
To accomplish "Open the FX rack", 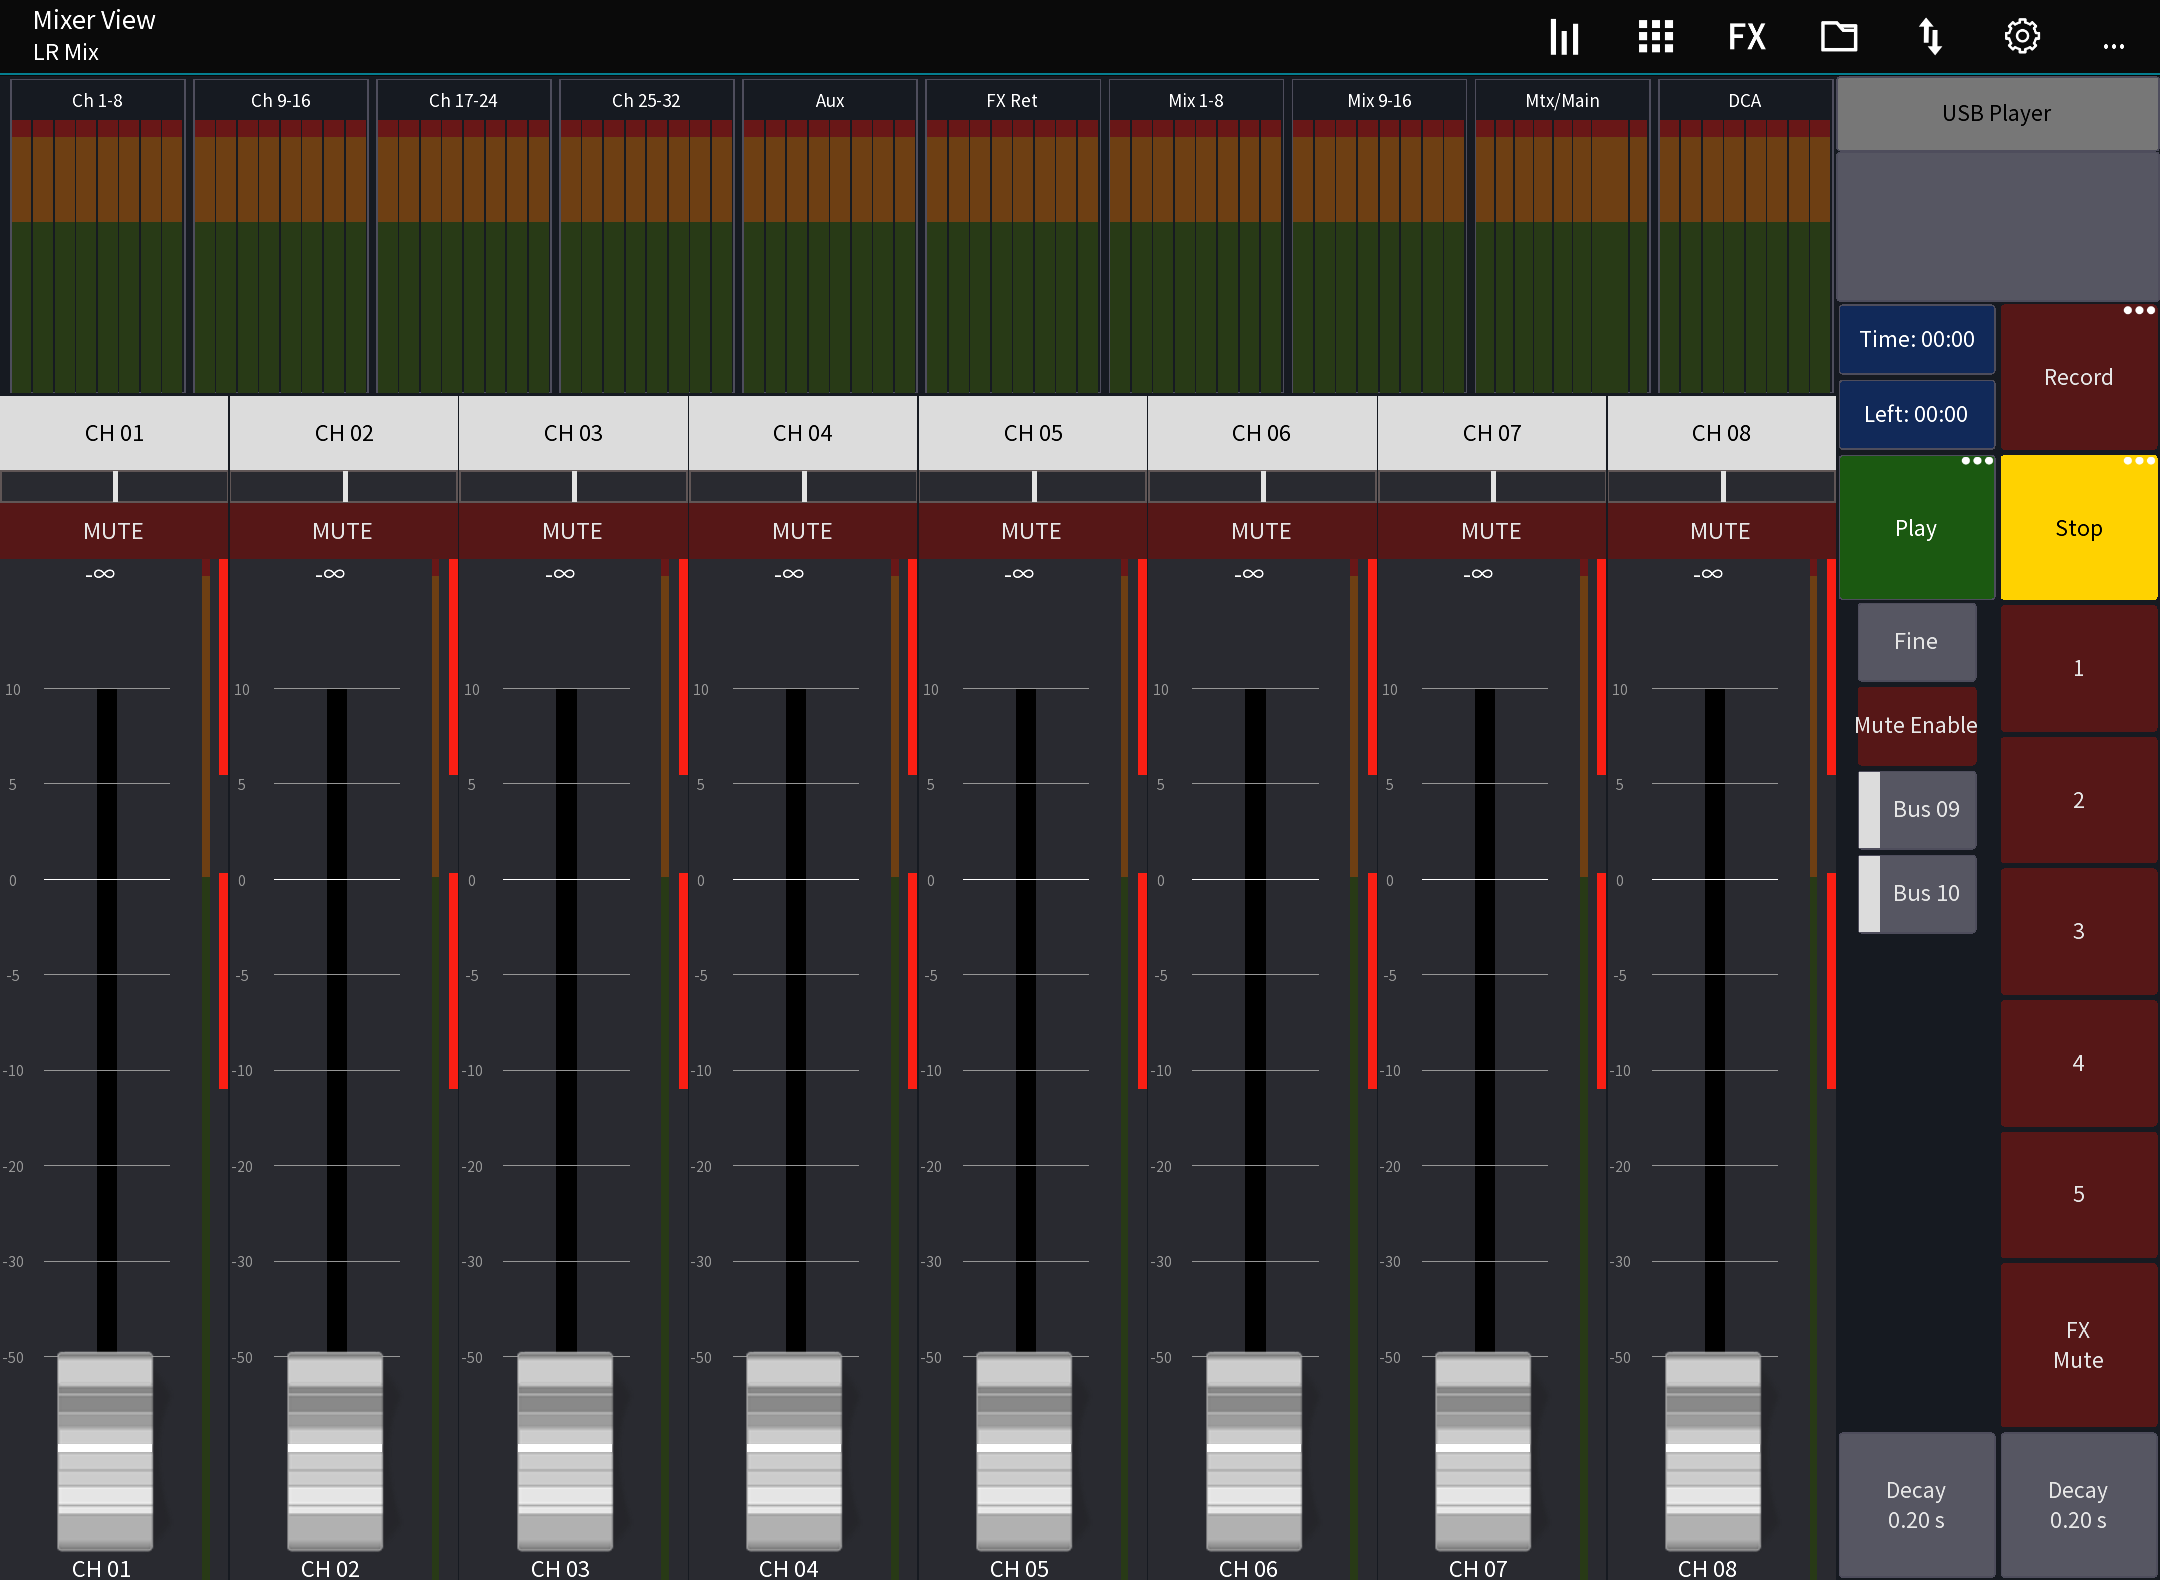I will click(x=1748, y=36).
